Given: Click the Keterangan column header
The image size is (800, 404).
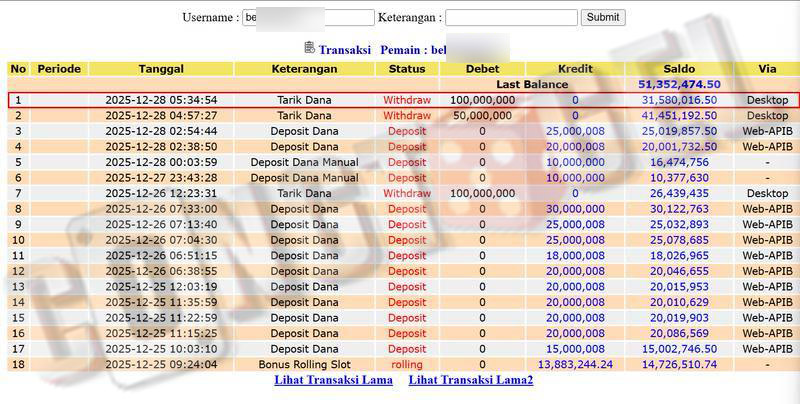Looking at the screenshot, I should tap(304, 69).
